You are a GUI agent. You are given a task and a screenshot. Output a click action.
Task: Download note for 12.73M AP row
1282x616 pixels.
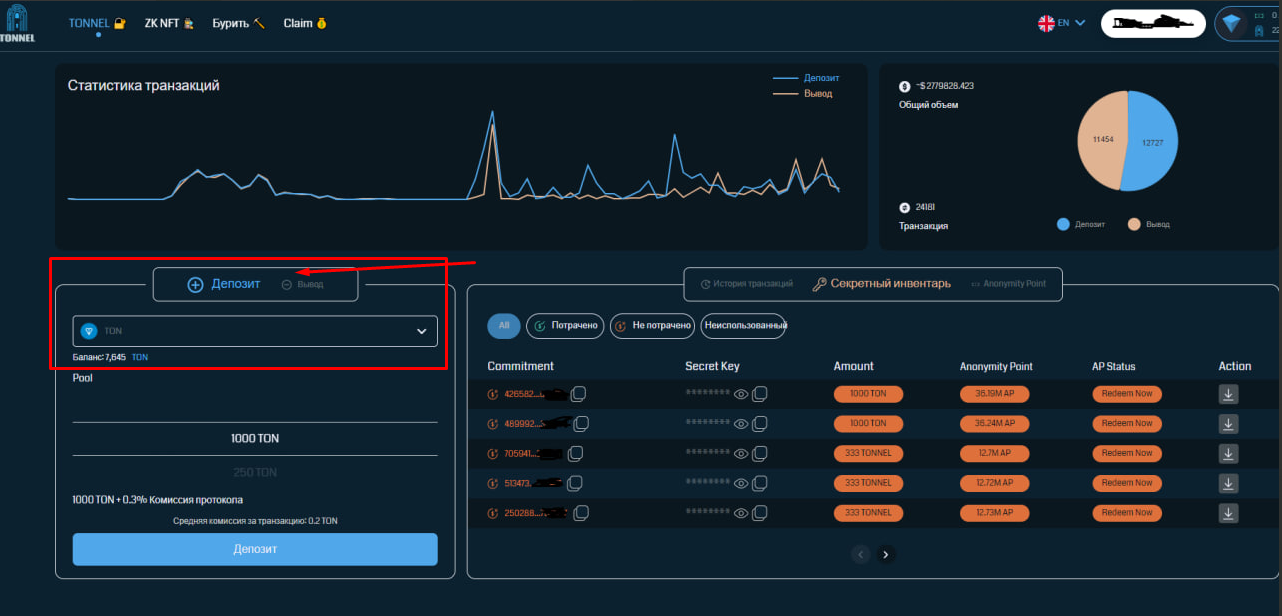1228,513
